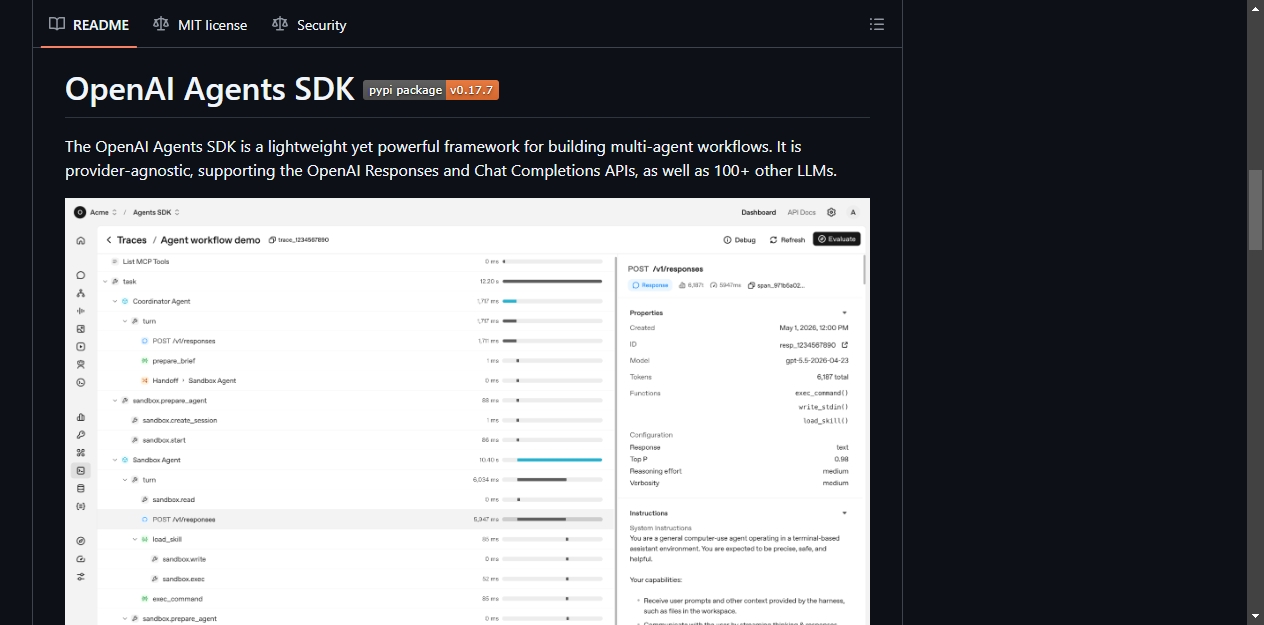Click the curly braces icon in demo sidebar
Viewport: 1264px width, 625px height.
click(x=81, y=506)
